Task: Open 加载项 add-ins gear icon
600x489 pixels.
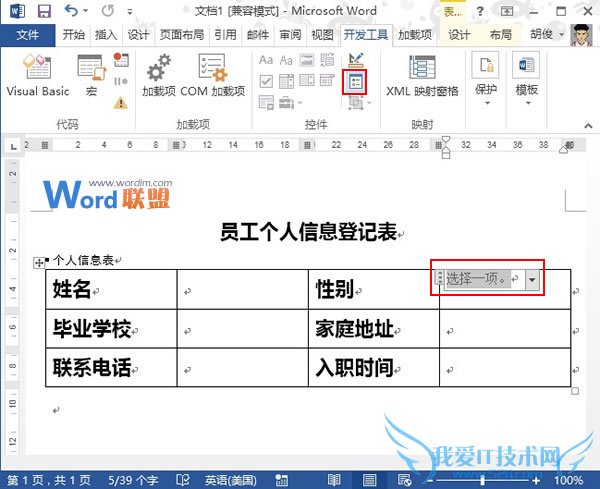Action: 159,75
